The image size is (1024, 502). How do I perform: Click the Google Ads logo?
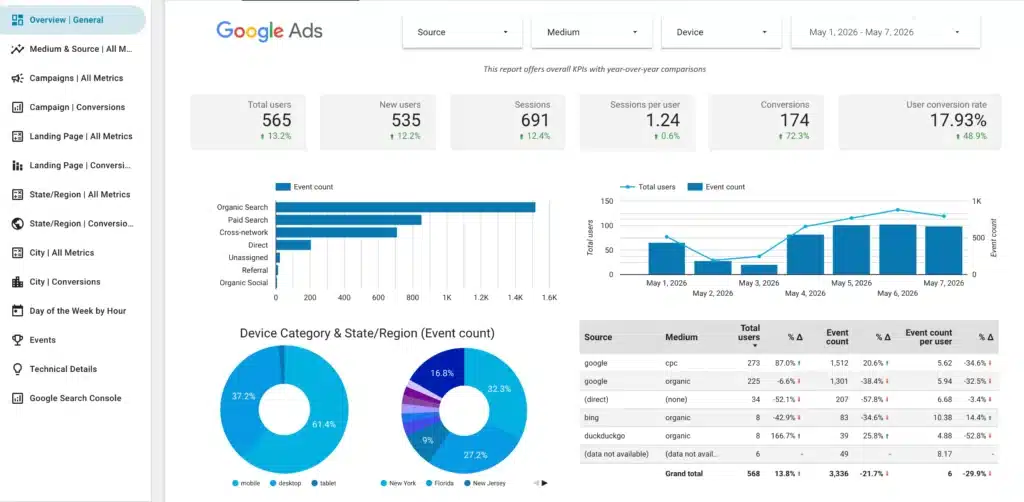(x=269, y=32)
